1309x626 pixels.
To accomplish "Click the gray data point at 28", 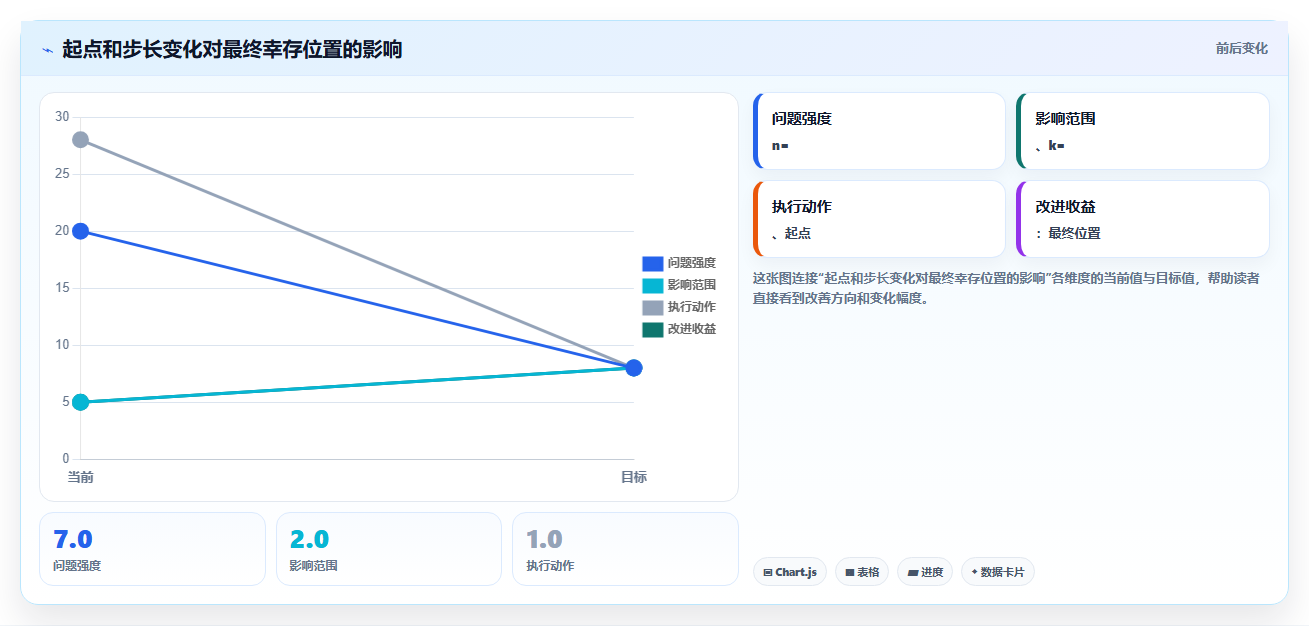I will [81, 140].
